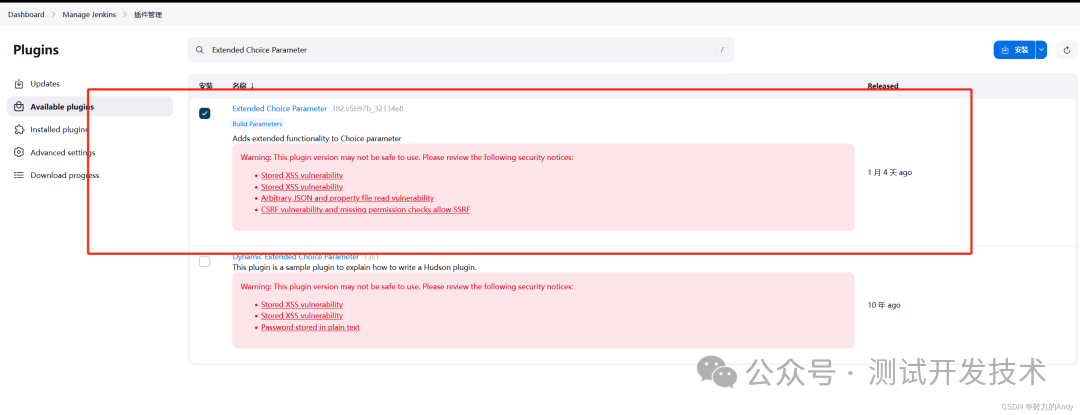Open the Extended Choice Parameter plugin link
The height and width of the screenshot is (415, 1080).
tap(280, 109)
